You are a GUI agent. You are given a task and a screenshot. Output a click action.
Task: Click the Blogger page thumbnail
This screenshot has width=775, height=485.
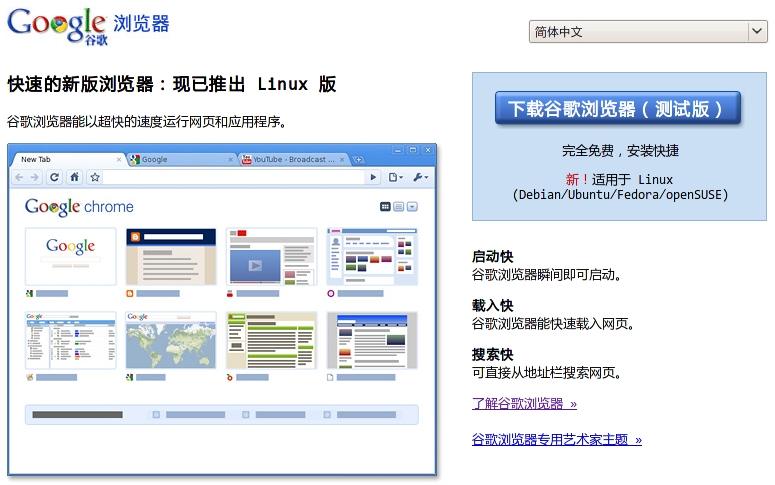(171, 256)
